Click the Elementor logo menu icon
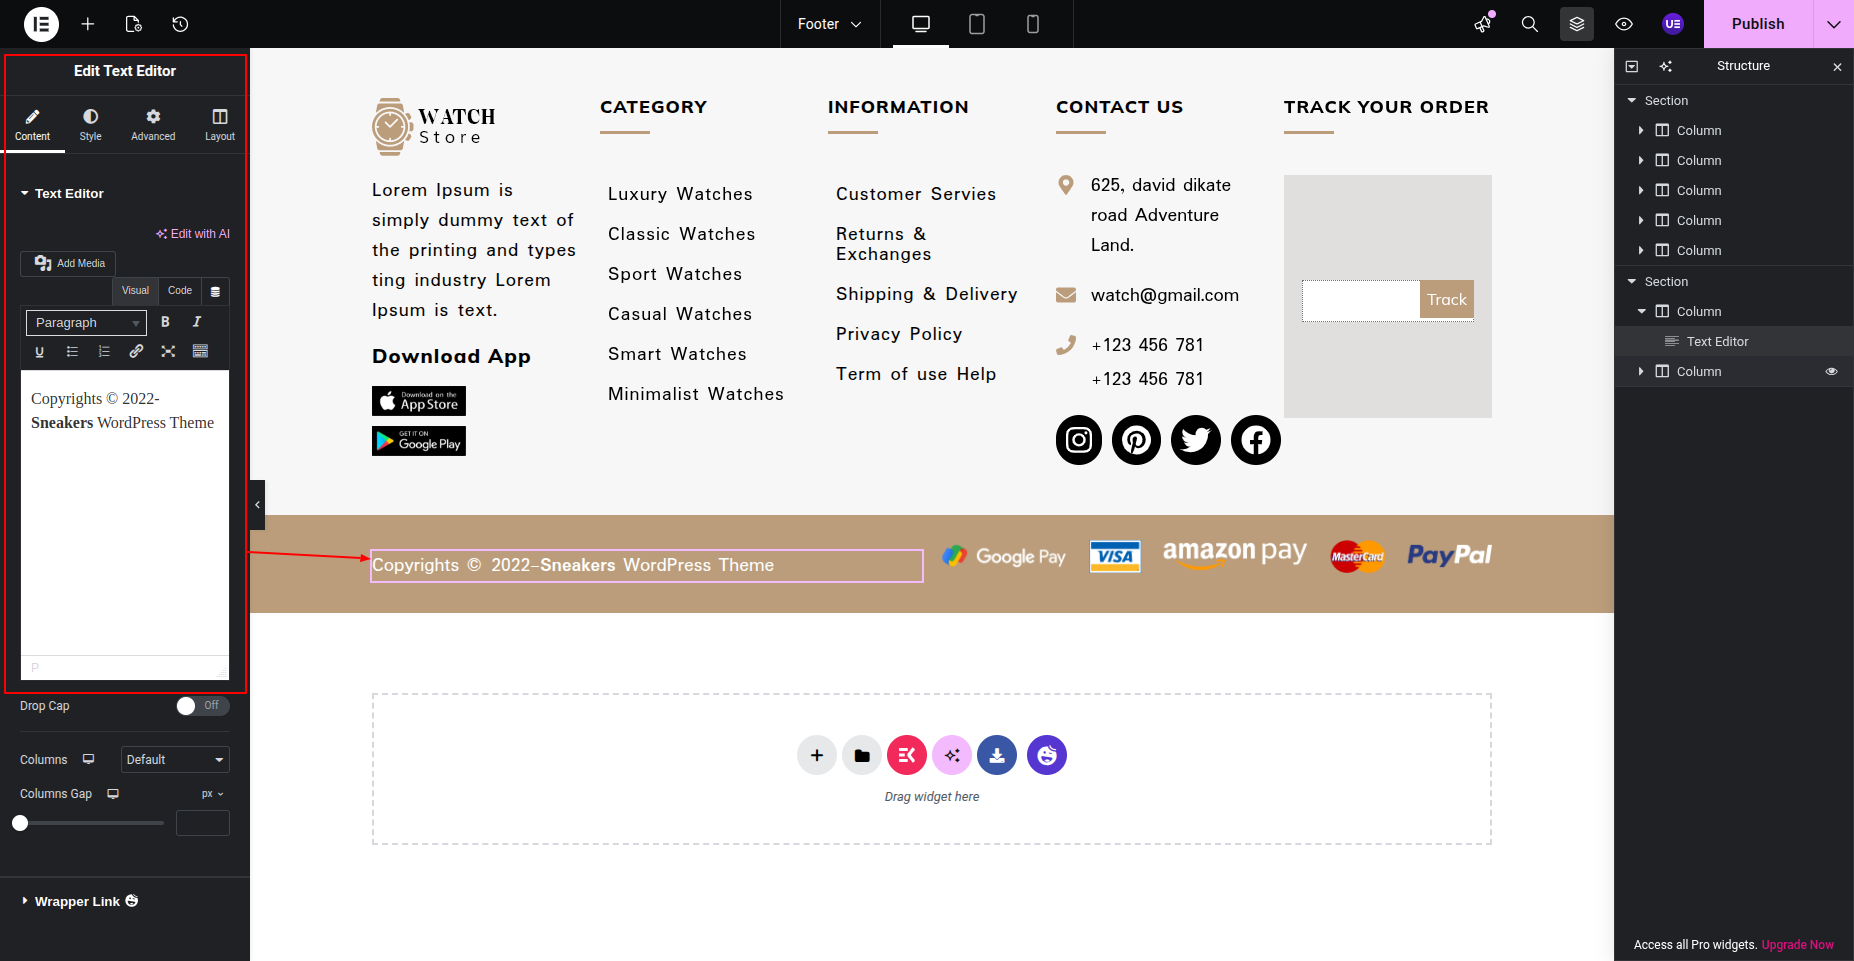The width and height of the screenshot is (1854, 961). [41, 24]
